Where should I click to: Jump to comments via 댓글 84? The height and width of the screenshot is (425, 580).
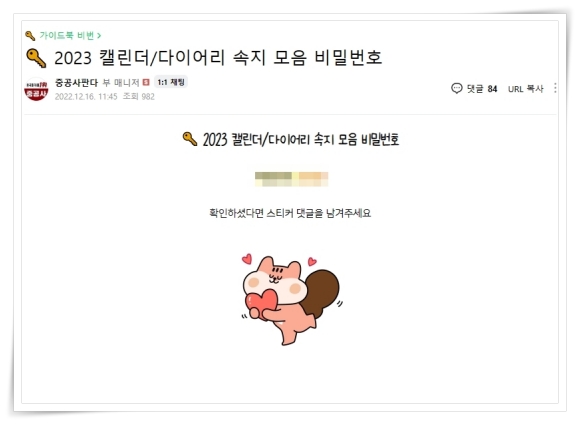(x=482, y=89)
